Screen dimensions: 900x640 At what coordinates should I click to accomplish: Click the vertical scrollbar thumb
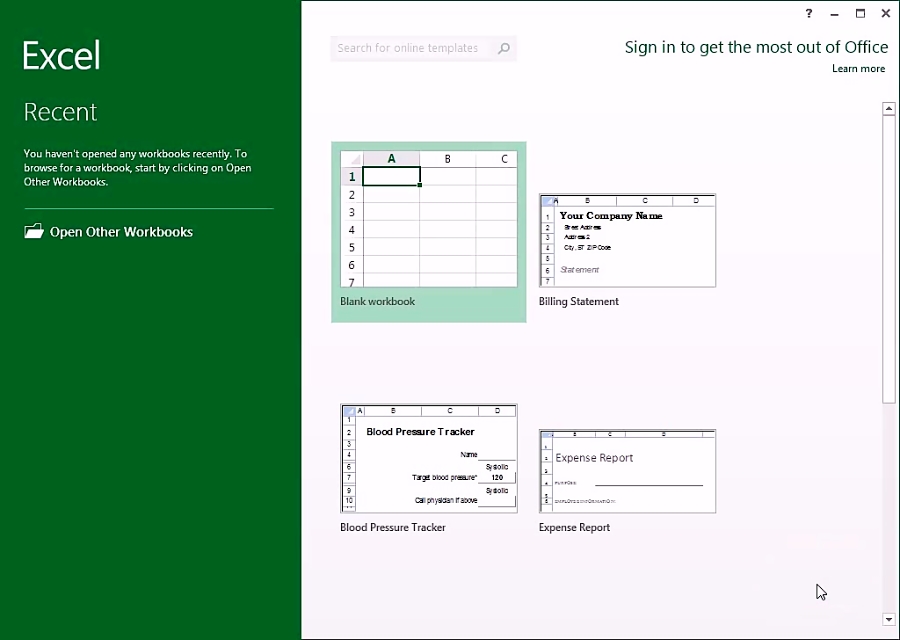click(889, 259)
